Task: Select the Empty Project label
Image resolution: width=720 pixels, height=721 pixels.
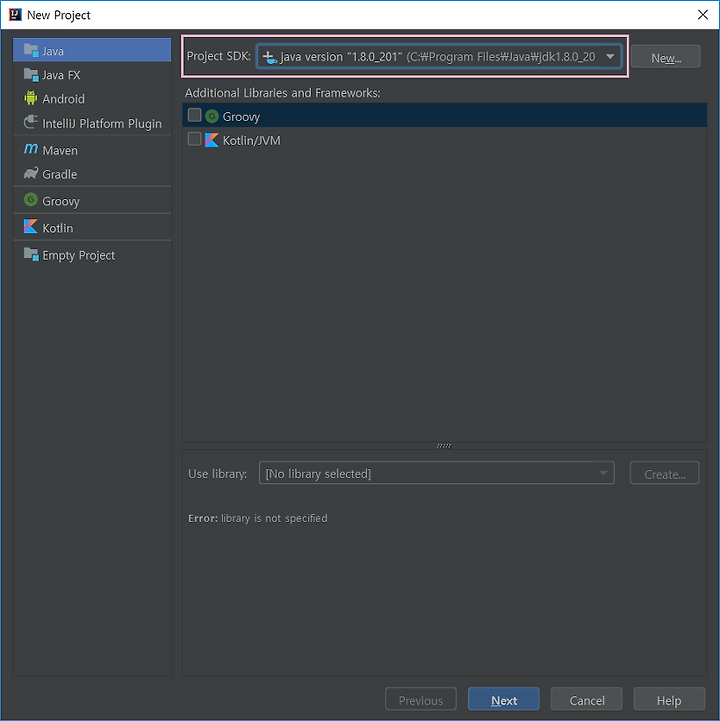Action: 79,256
